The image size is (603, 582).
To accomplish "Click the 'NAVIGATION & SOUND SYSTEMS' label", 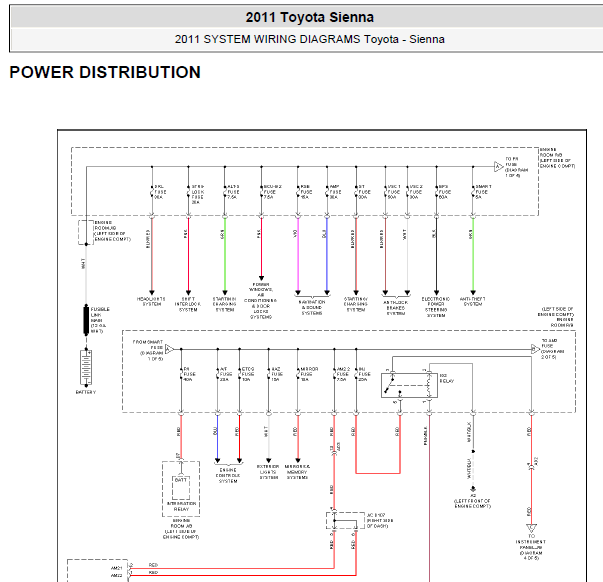I will tap(312, 307).
